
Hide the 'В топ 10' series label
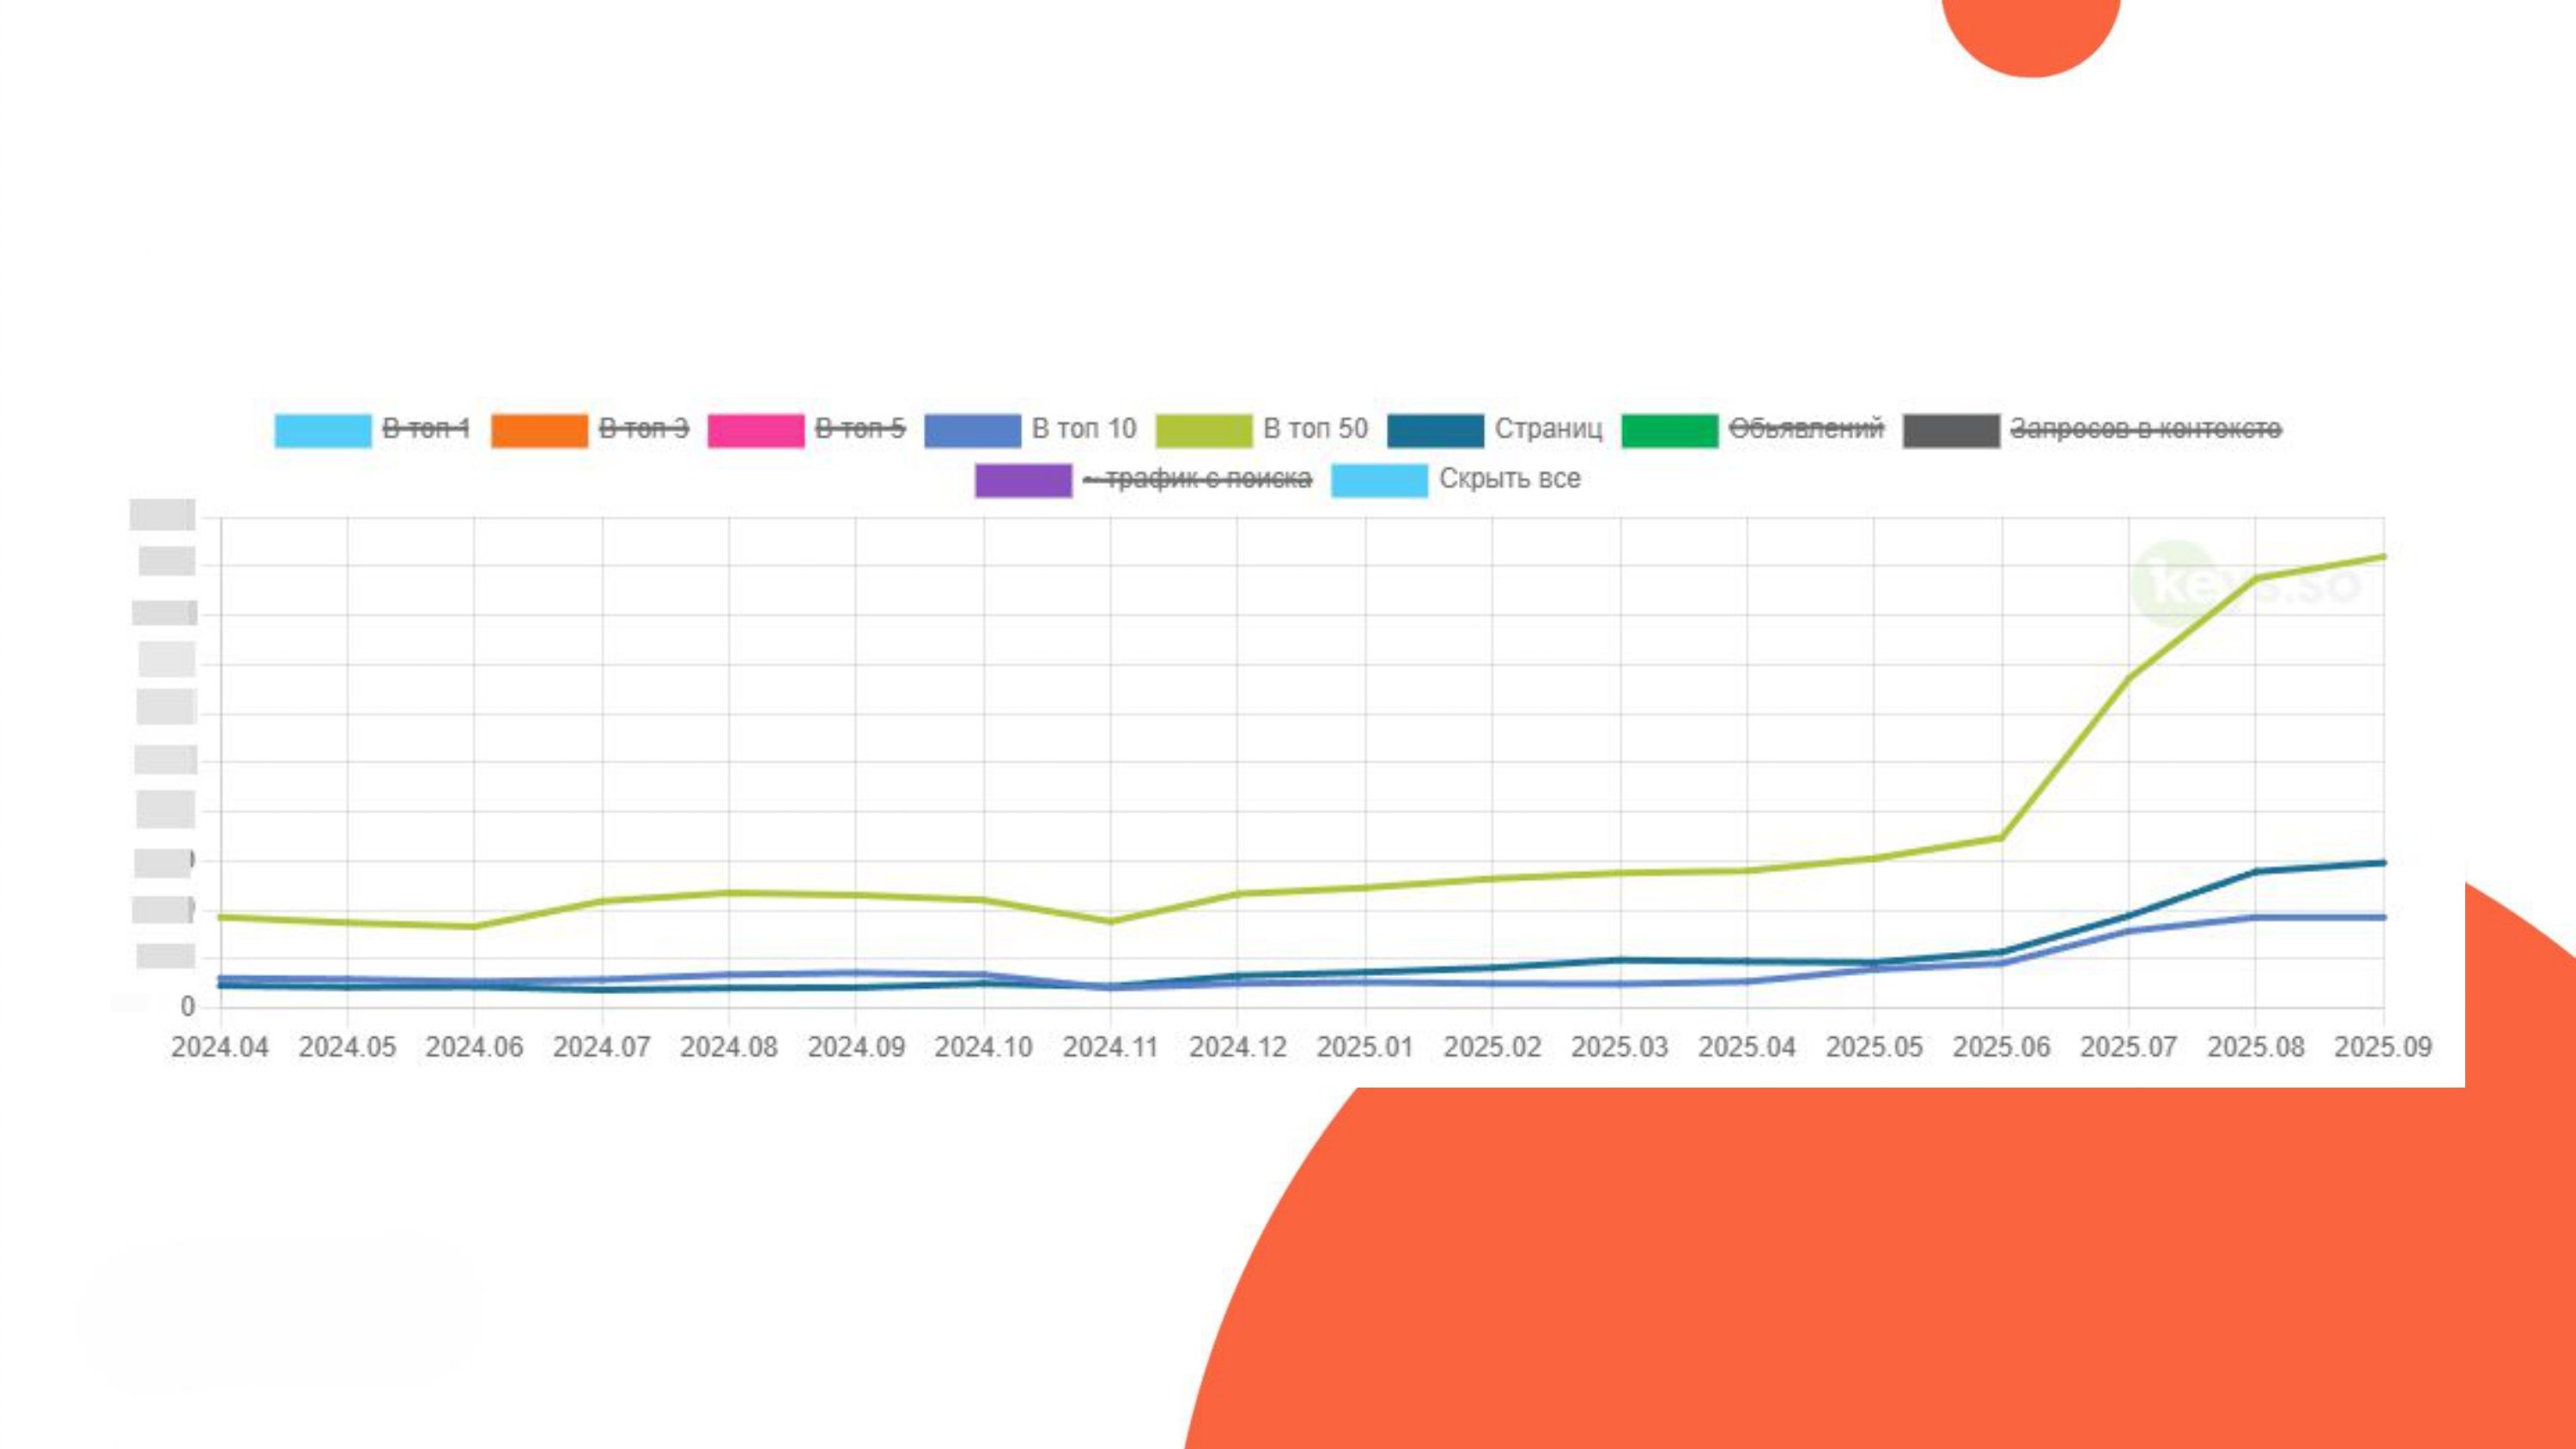(x=1084, y=429)
